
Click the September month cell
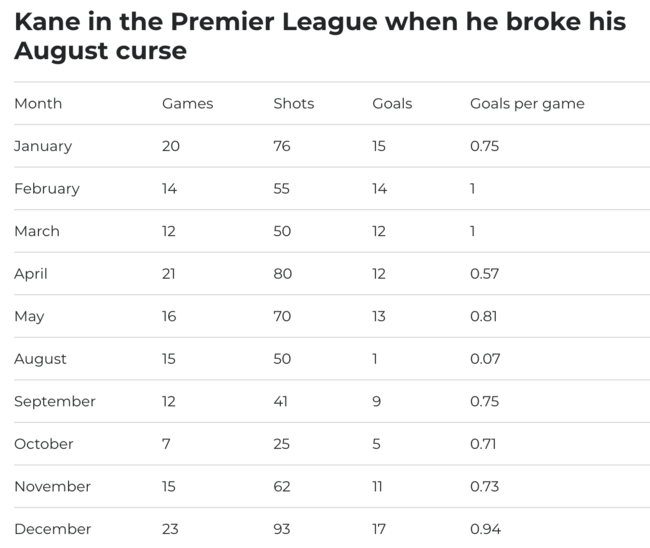pyautogui.click(x=55, y=402)
